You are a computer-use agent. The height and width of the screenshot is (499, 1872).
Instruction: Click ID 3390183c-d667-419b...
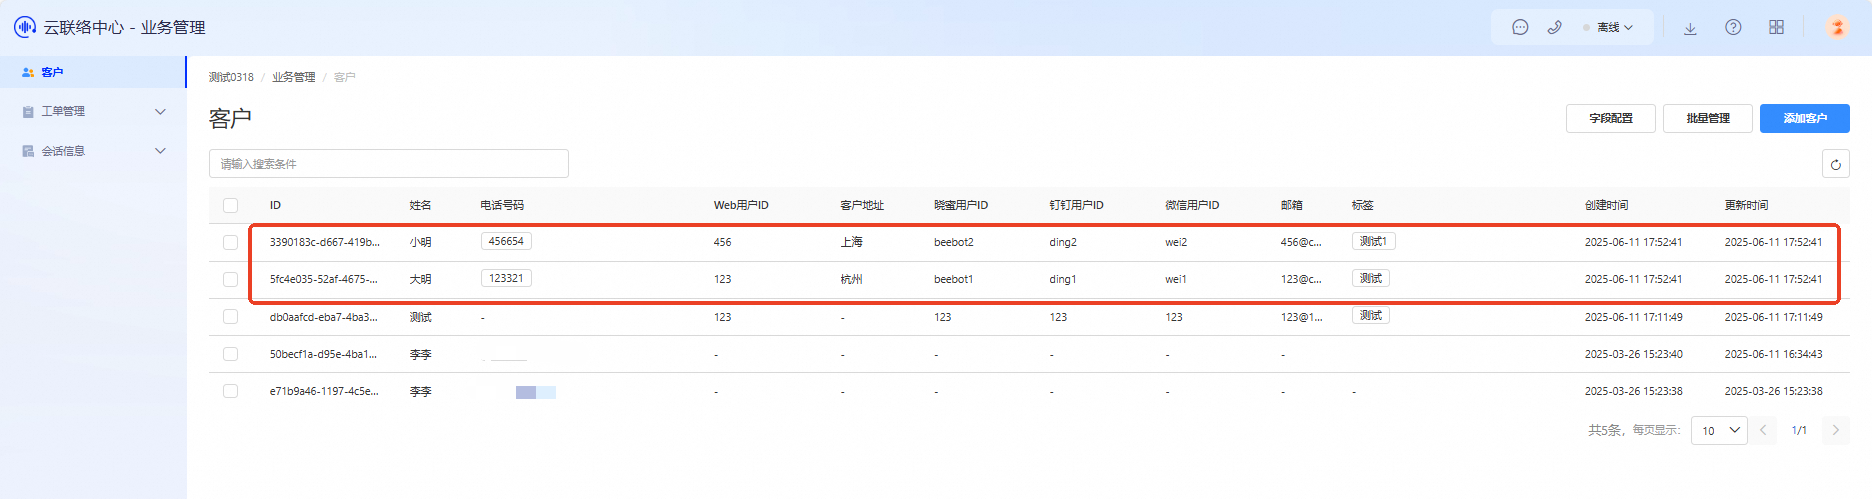324,242
